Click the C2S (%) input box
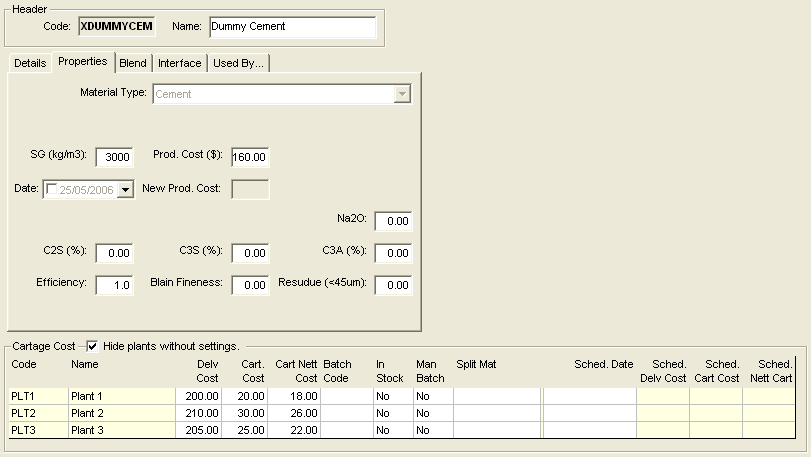Viewport: 811px width, 457px height. (x=115, y=253)
